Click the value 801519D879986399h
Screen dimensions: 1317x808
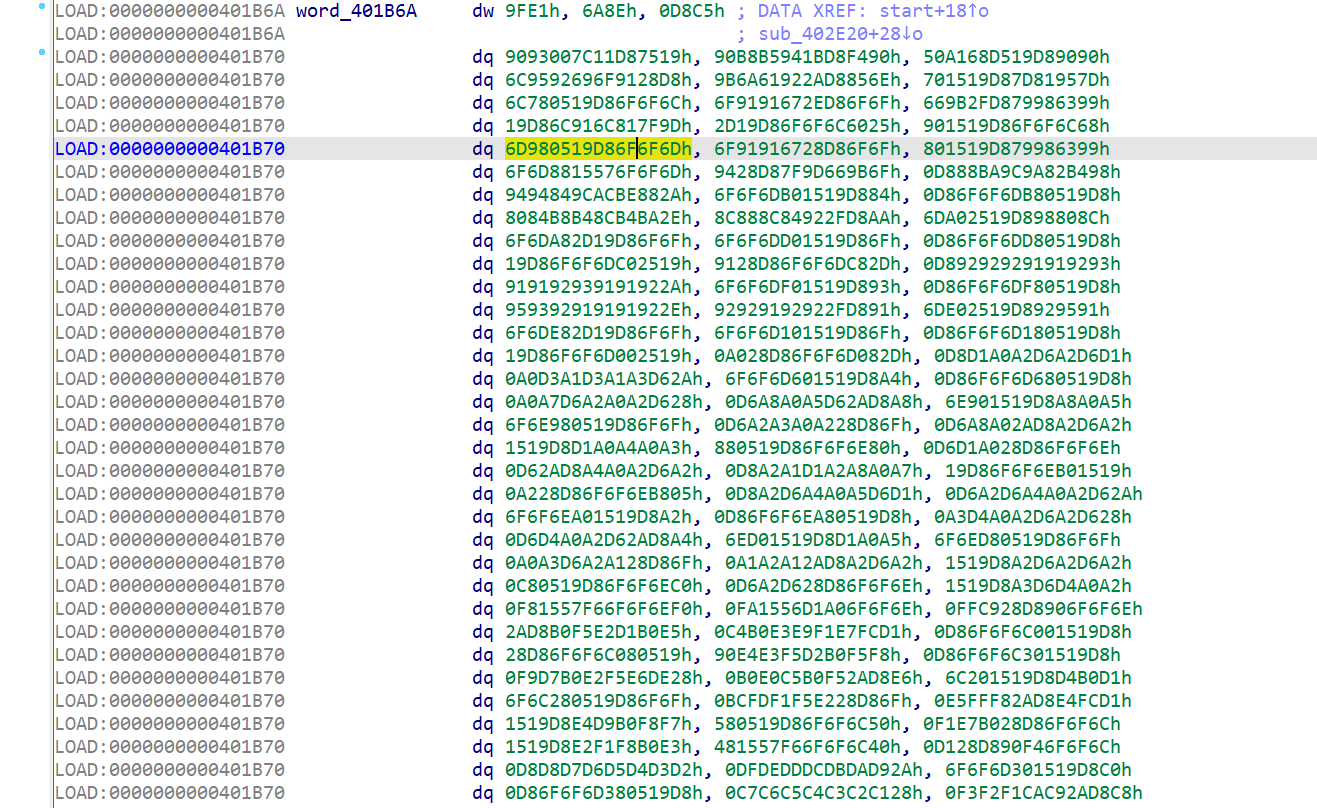pyautogui.click(x=1016, y=149)
